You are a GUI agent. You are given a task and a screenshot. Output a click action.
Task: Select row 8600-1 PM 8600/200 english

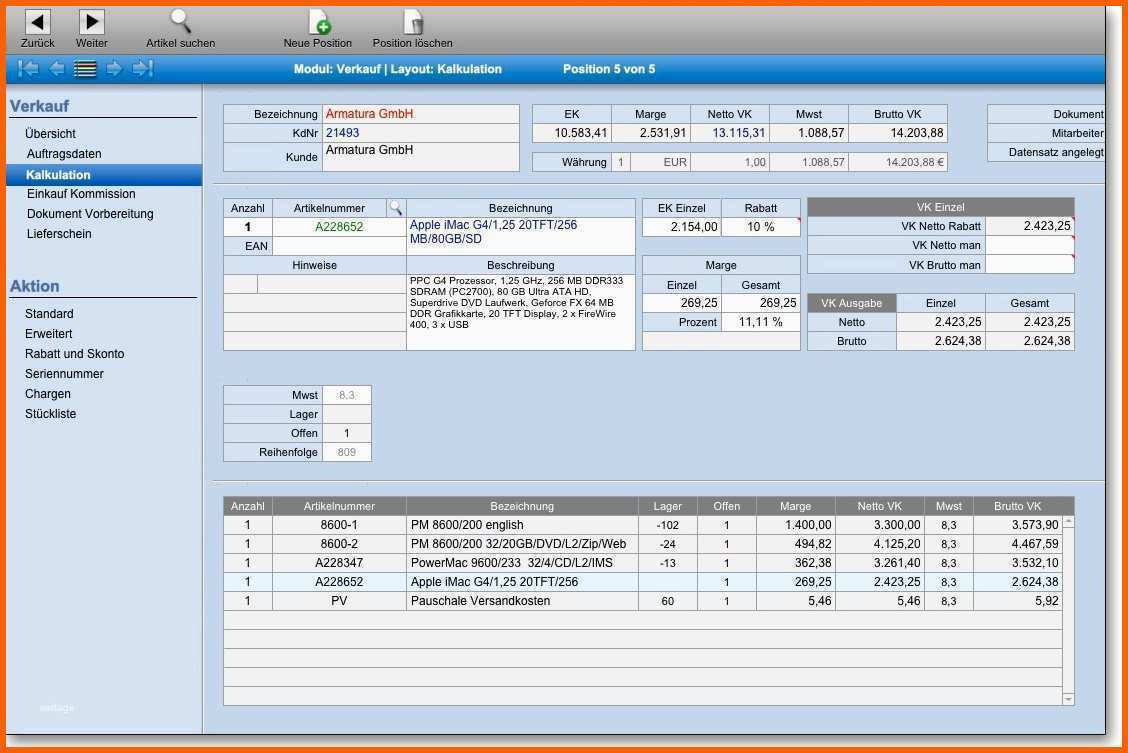pos(642,525)
